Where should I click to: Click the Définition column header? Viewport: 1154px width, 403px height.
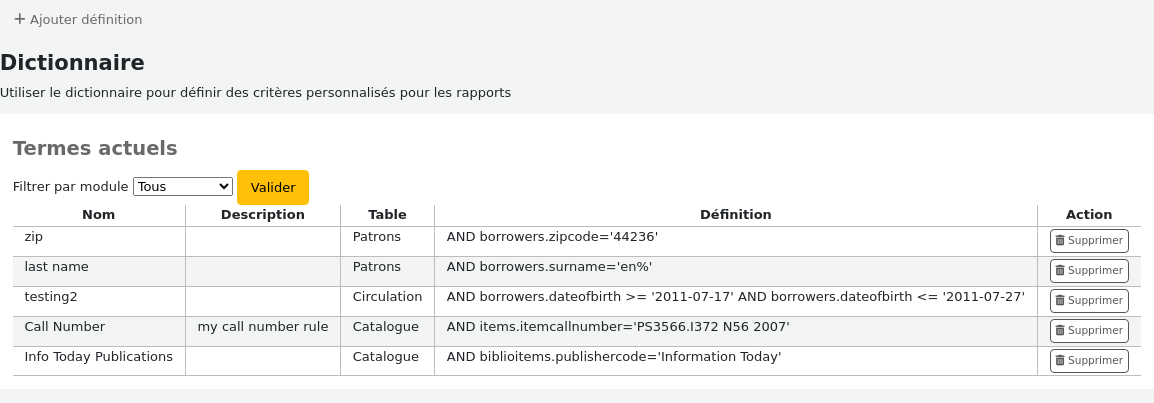tap(735, 215)
